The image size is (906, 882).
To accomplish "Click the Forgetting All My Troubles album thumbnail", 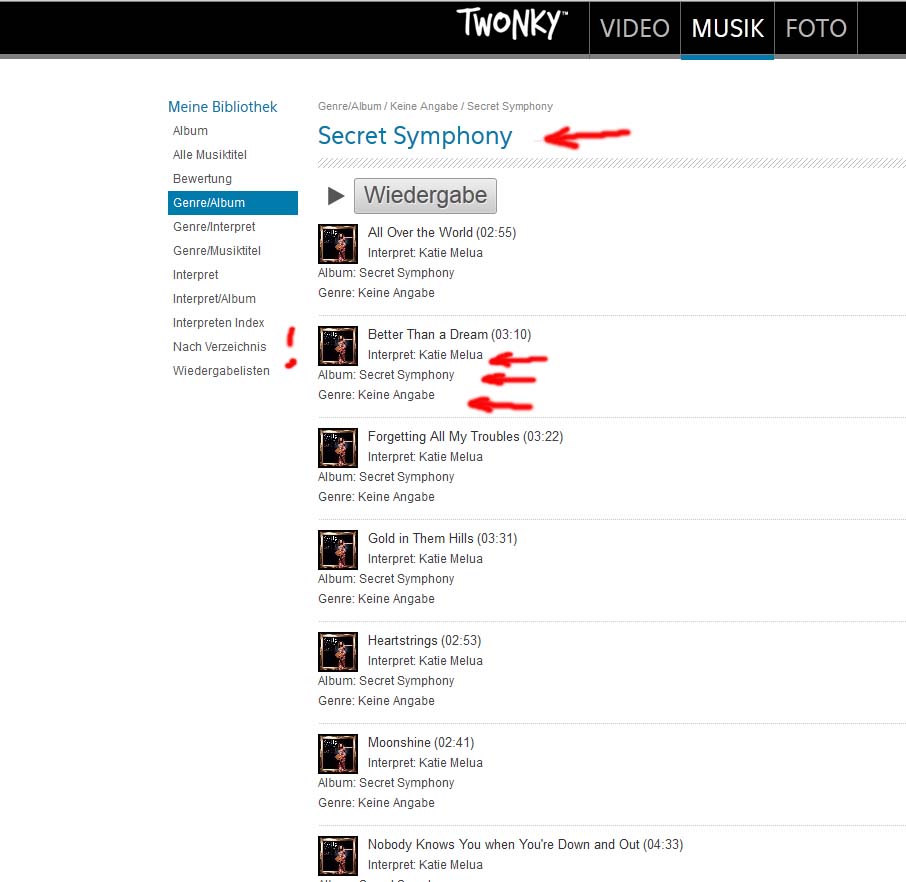I will tap(338, 448).
